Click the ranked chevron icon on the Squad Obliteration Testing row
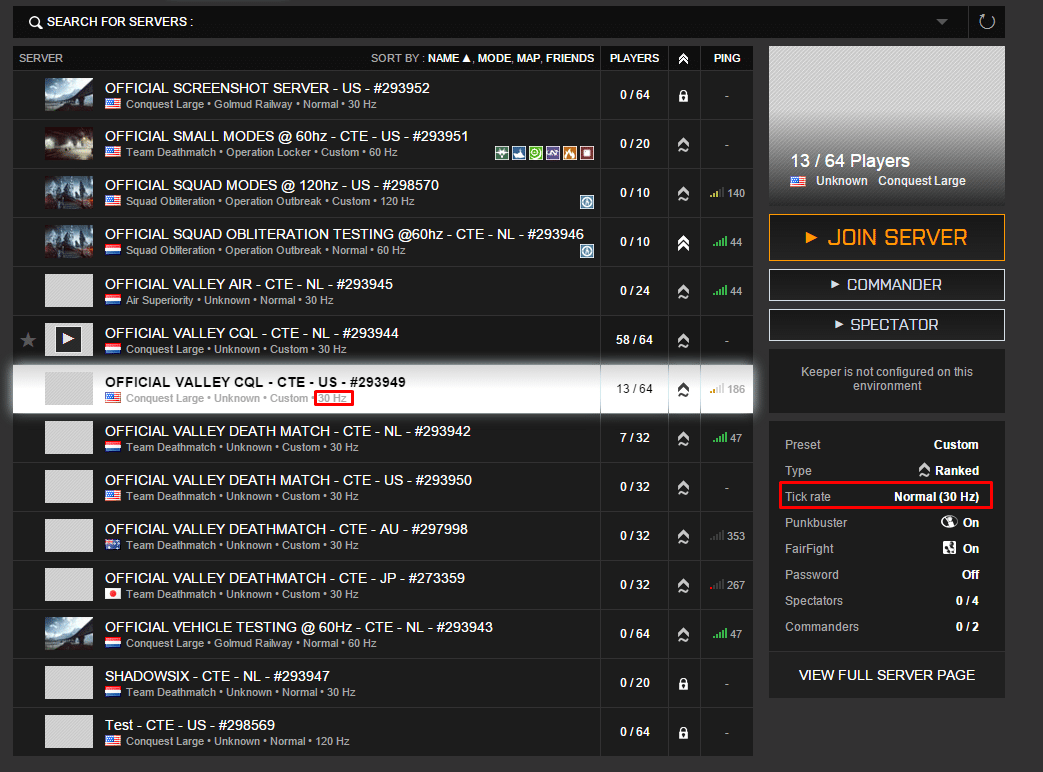This screenshot has width=1043, height=772. (683, 243)
